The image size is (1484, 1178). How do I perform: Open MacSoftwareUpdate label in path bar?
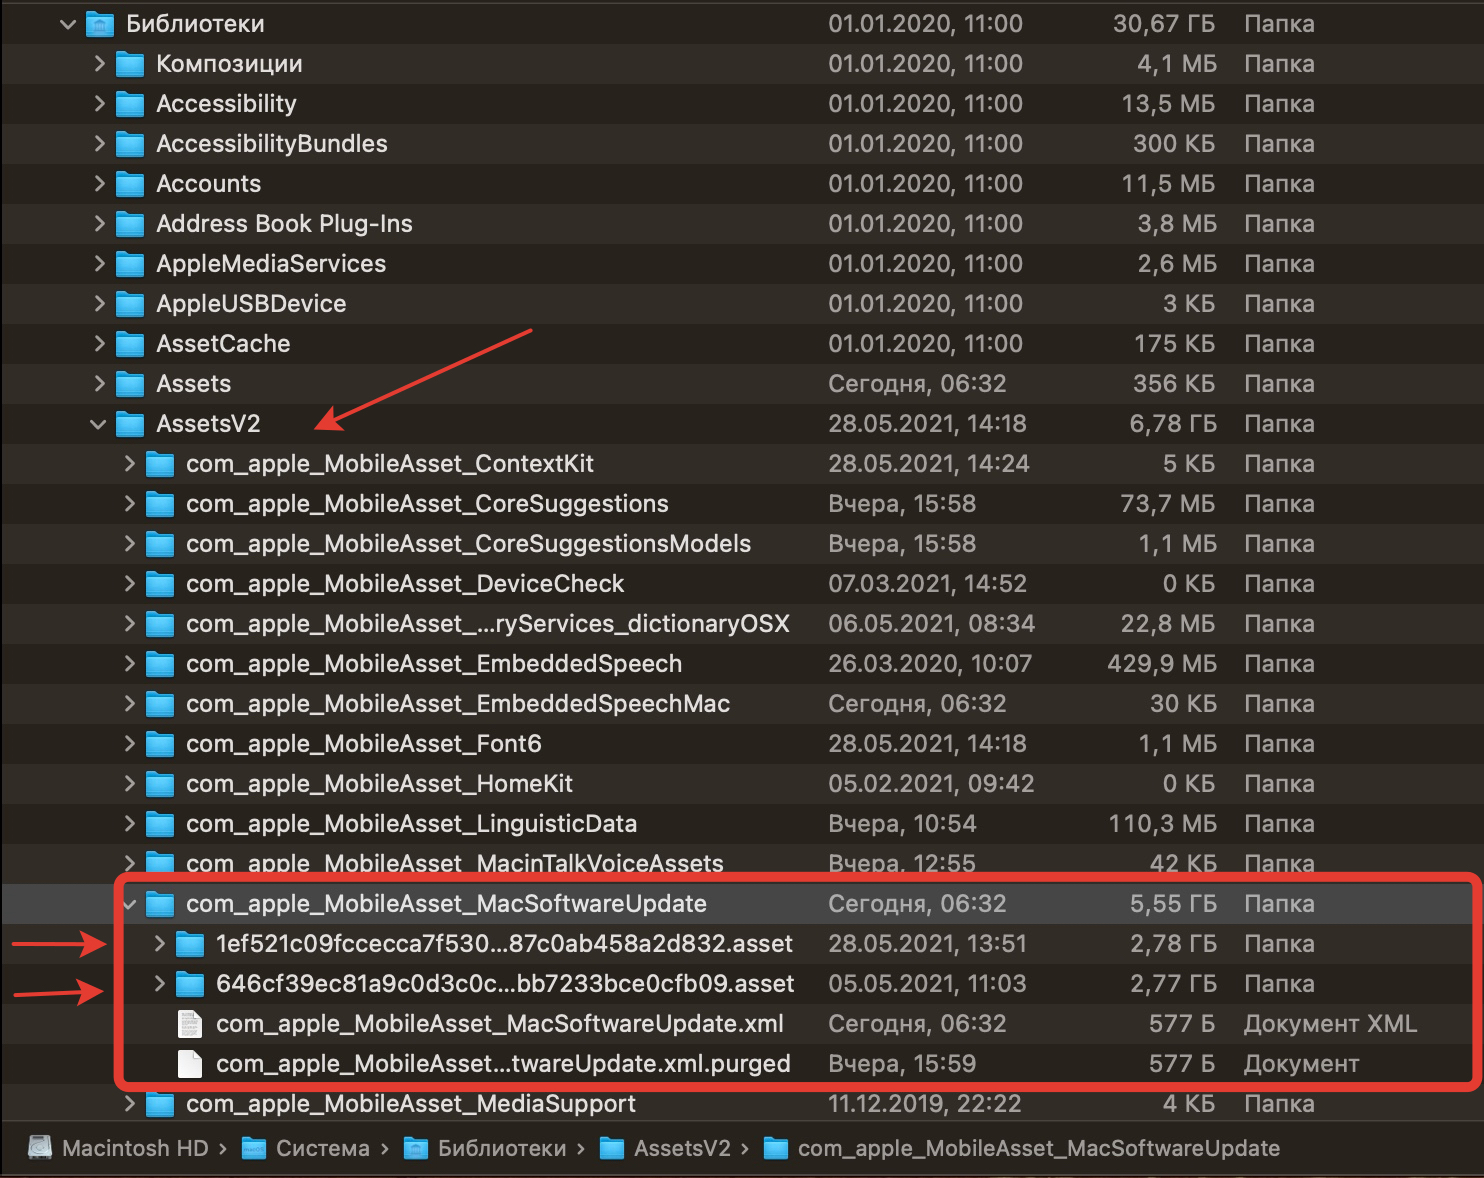click(1039, 1148)
